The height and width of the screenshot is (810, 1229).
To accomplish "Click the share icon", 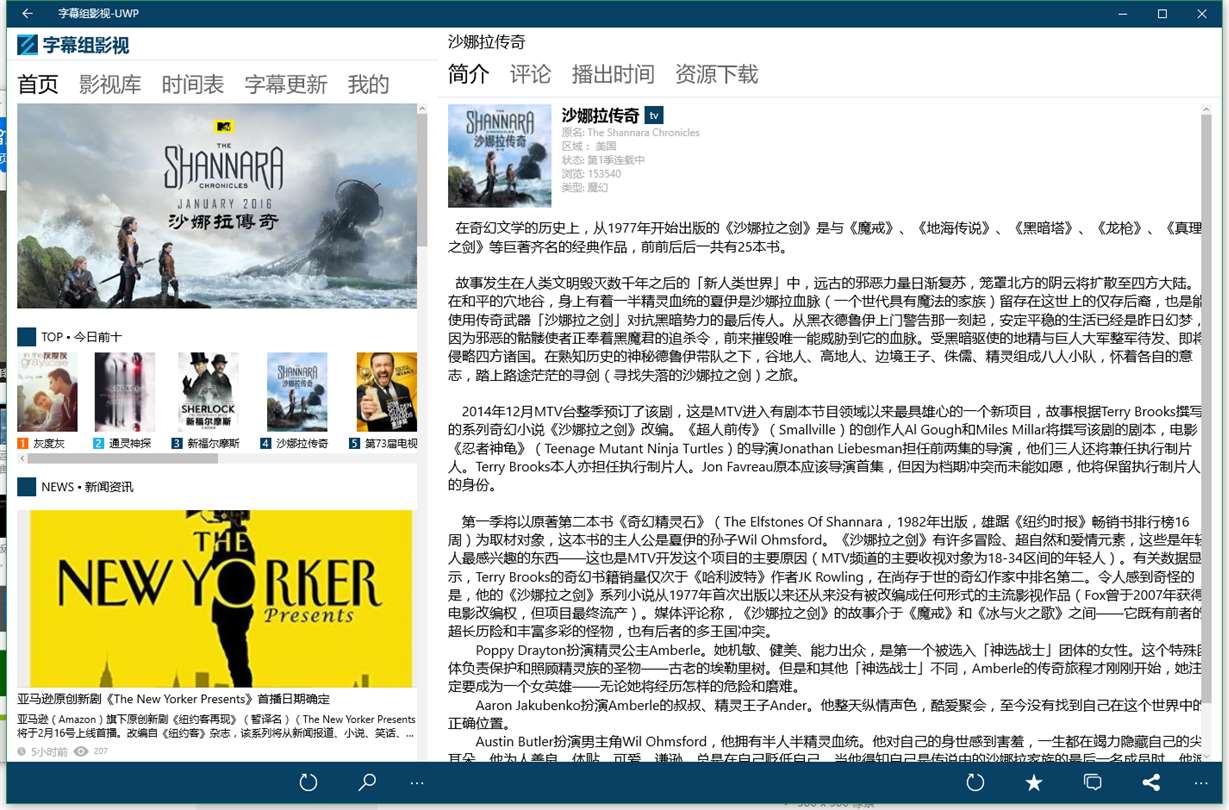I will pos(1152,783).
